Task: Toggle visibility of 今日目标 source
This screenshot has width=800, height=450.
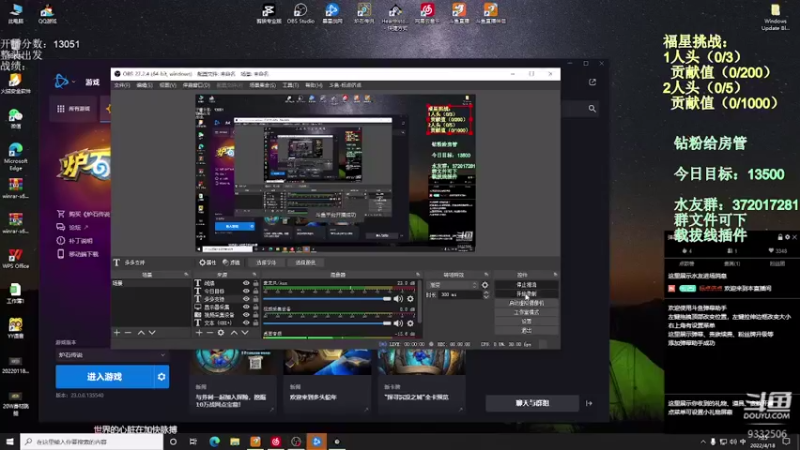Action: (246, 291)
